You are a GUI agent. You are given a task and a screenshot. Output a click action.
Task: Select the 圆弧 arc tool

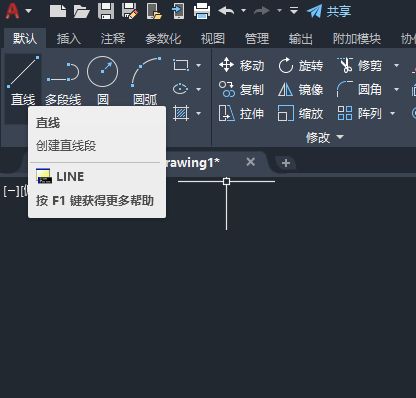point(145,81)
